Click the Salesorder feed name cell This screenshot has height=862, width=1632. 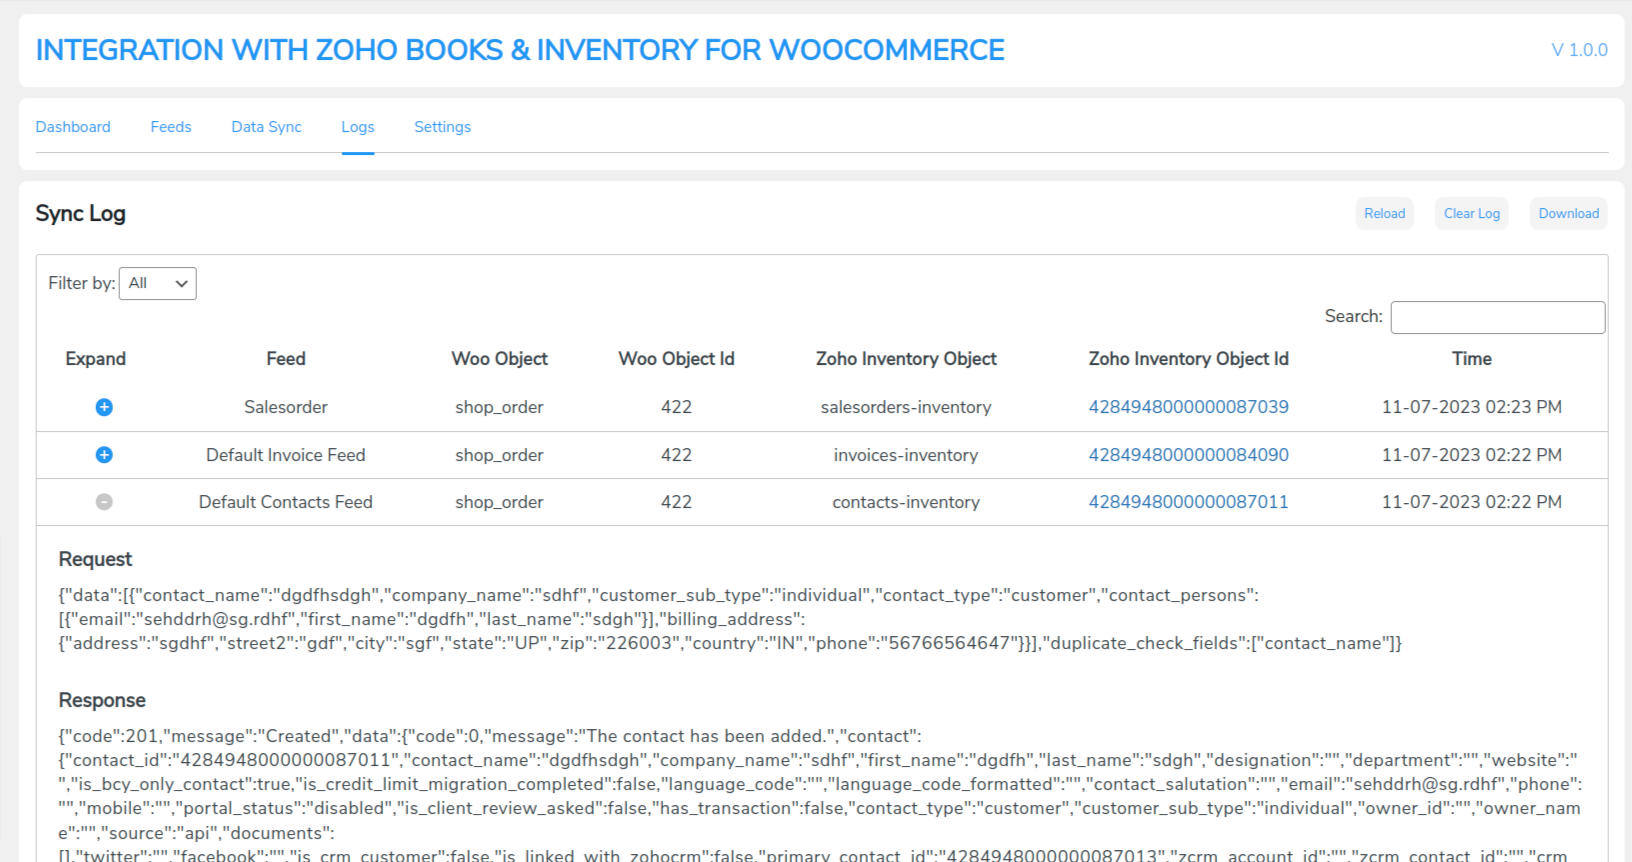tap(286, 407)
